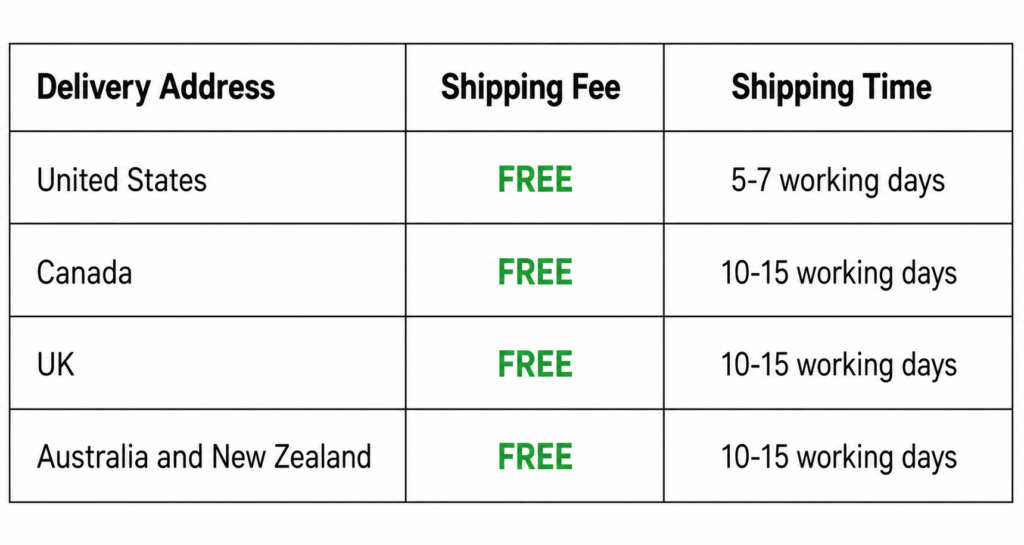The image size is (1024, 545).
Task: Click Australia's 10-15 working days cell
Action: coord(839,458)
